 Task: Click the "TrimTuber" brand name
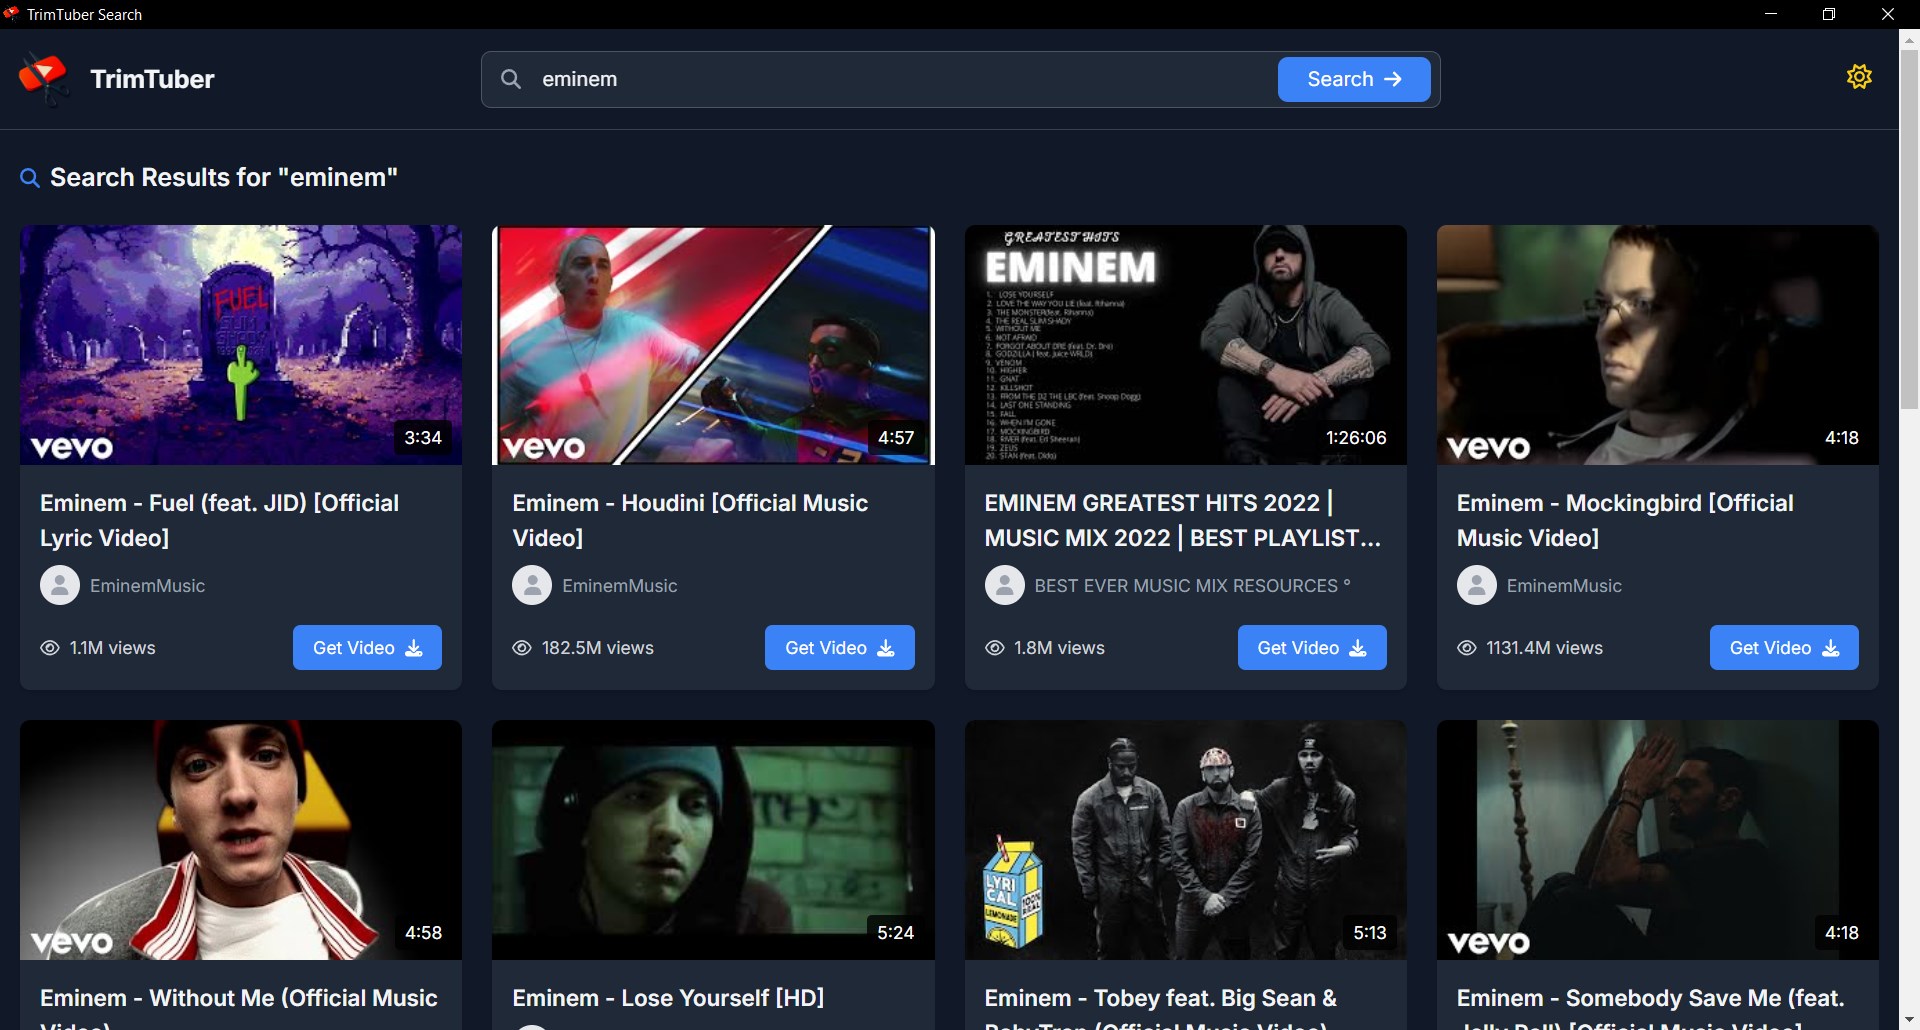point(152,79)
